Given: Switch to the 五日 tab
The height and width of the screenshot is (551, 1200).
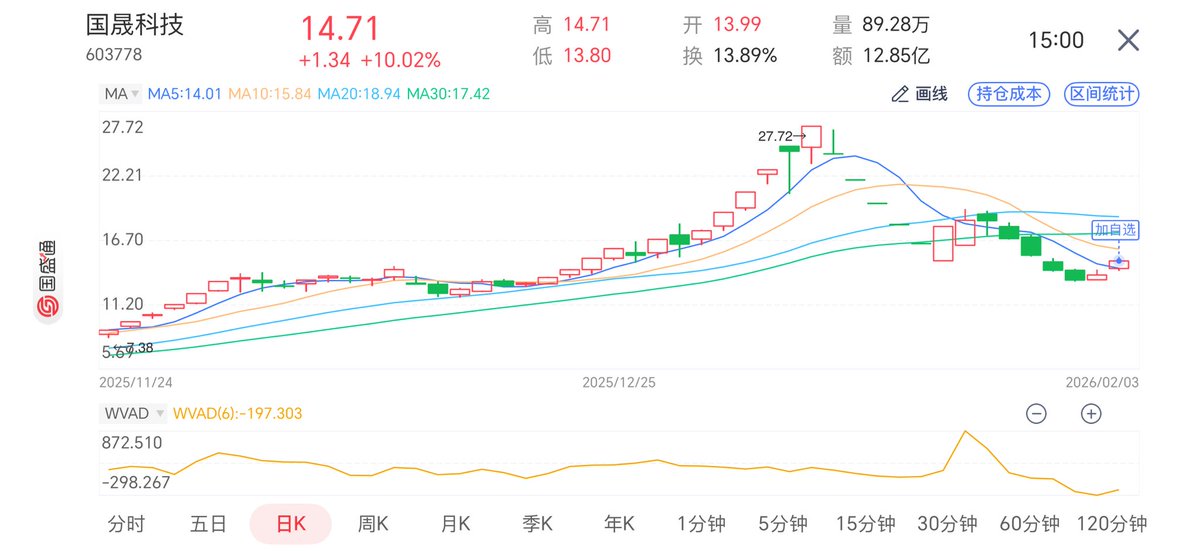Looking at the screenshot, I should pyautogui.click(x=208, y=523).
